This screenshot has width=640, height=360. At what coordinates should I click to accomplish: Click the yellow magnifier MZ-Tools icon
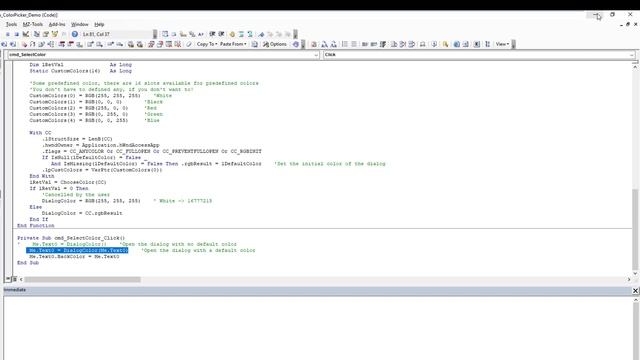[x=446, y=44]
